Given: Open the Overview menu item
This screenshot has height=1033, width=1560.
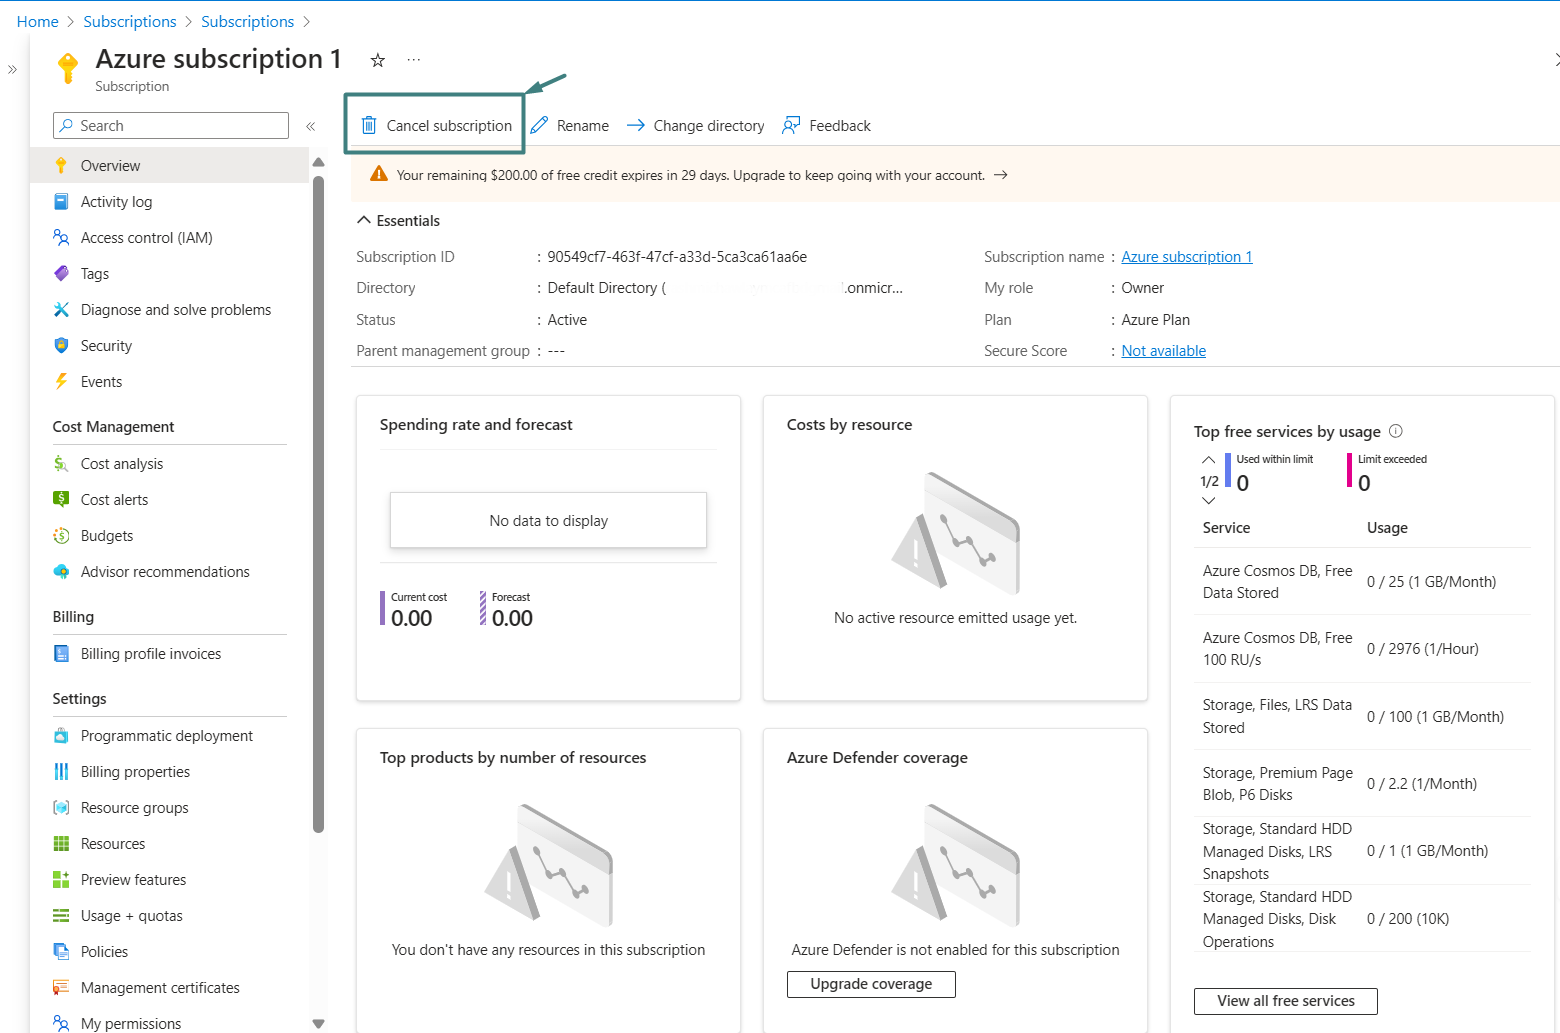Looking at the screenshot, I should point(169,165).
